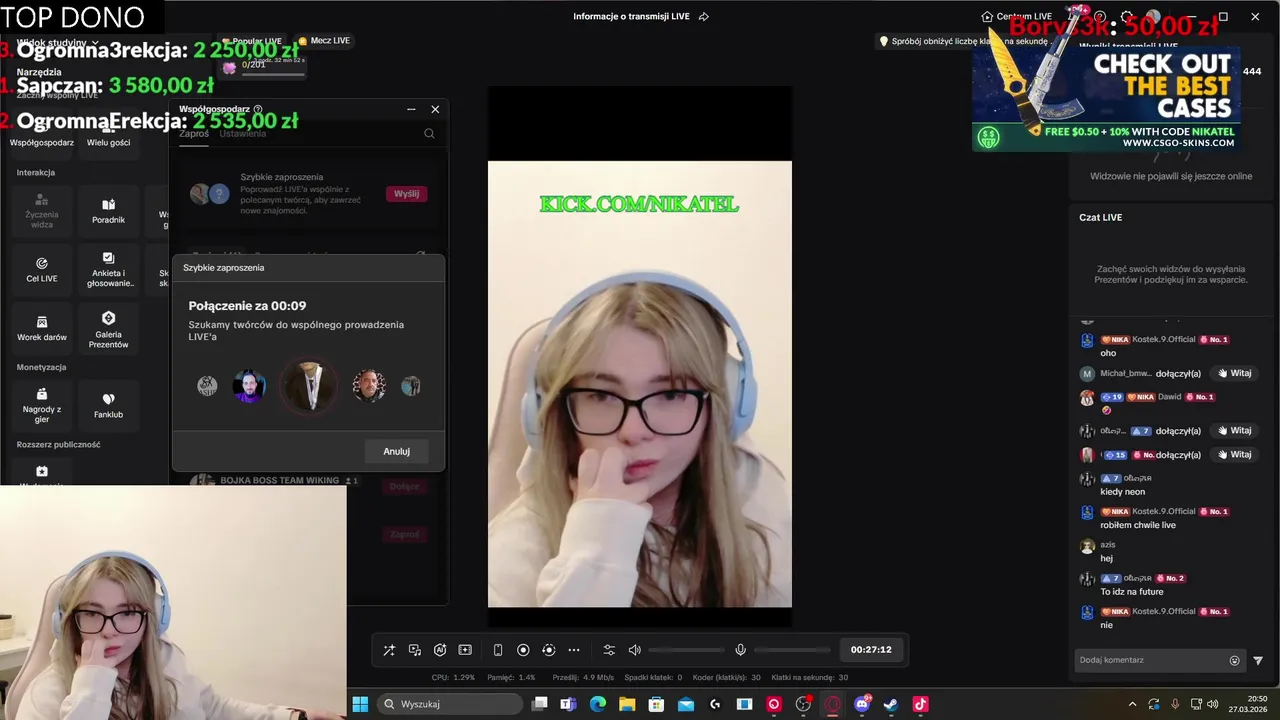The image size is (1280, 720).
Task: Open the three-dot more options menu
Action: (574, 650)
